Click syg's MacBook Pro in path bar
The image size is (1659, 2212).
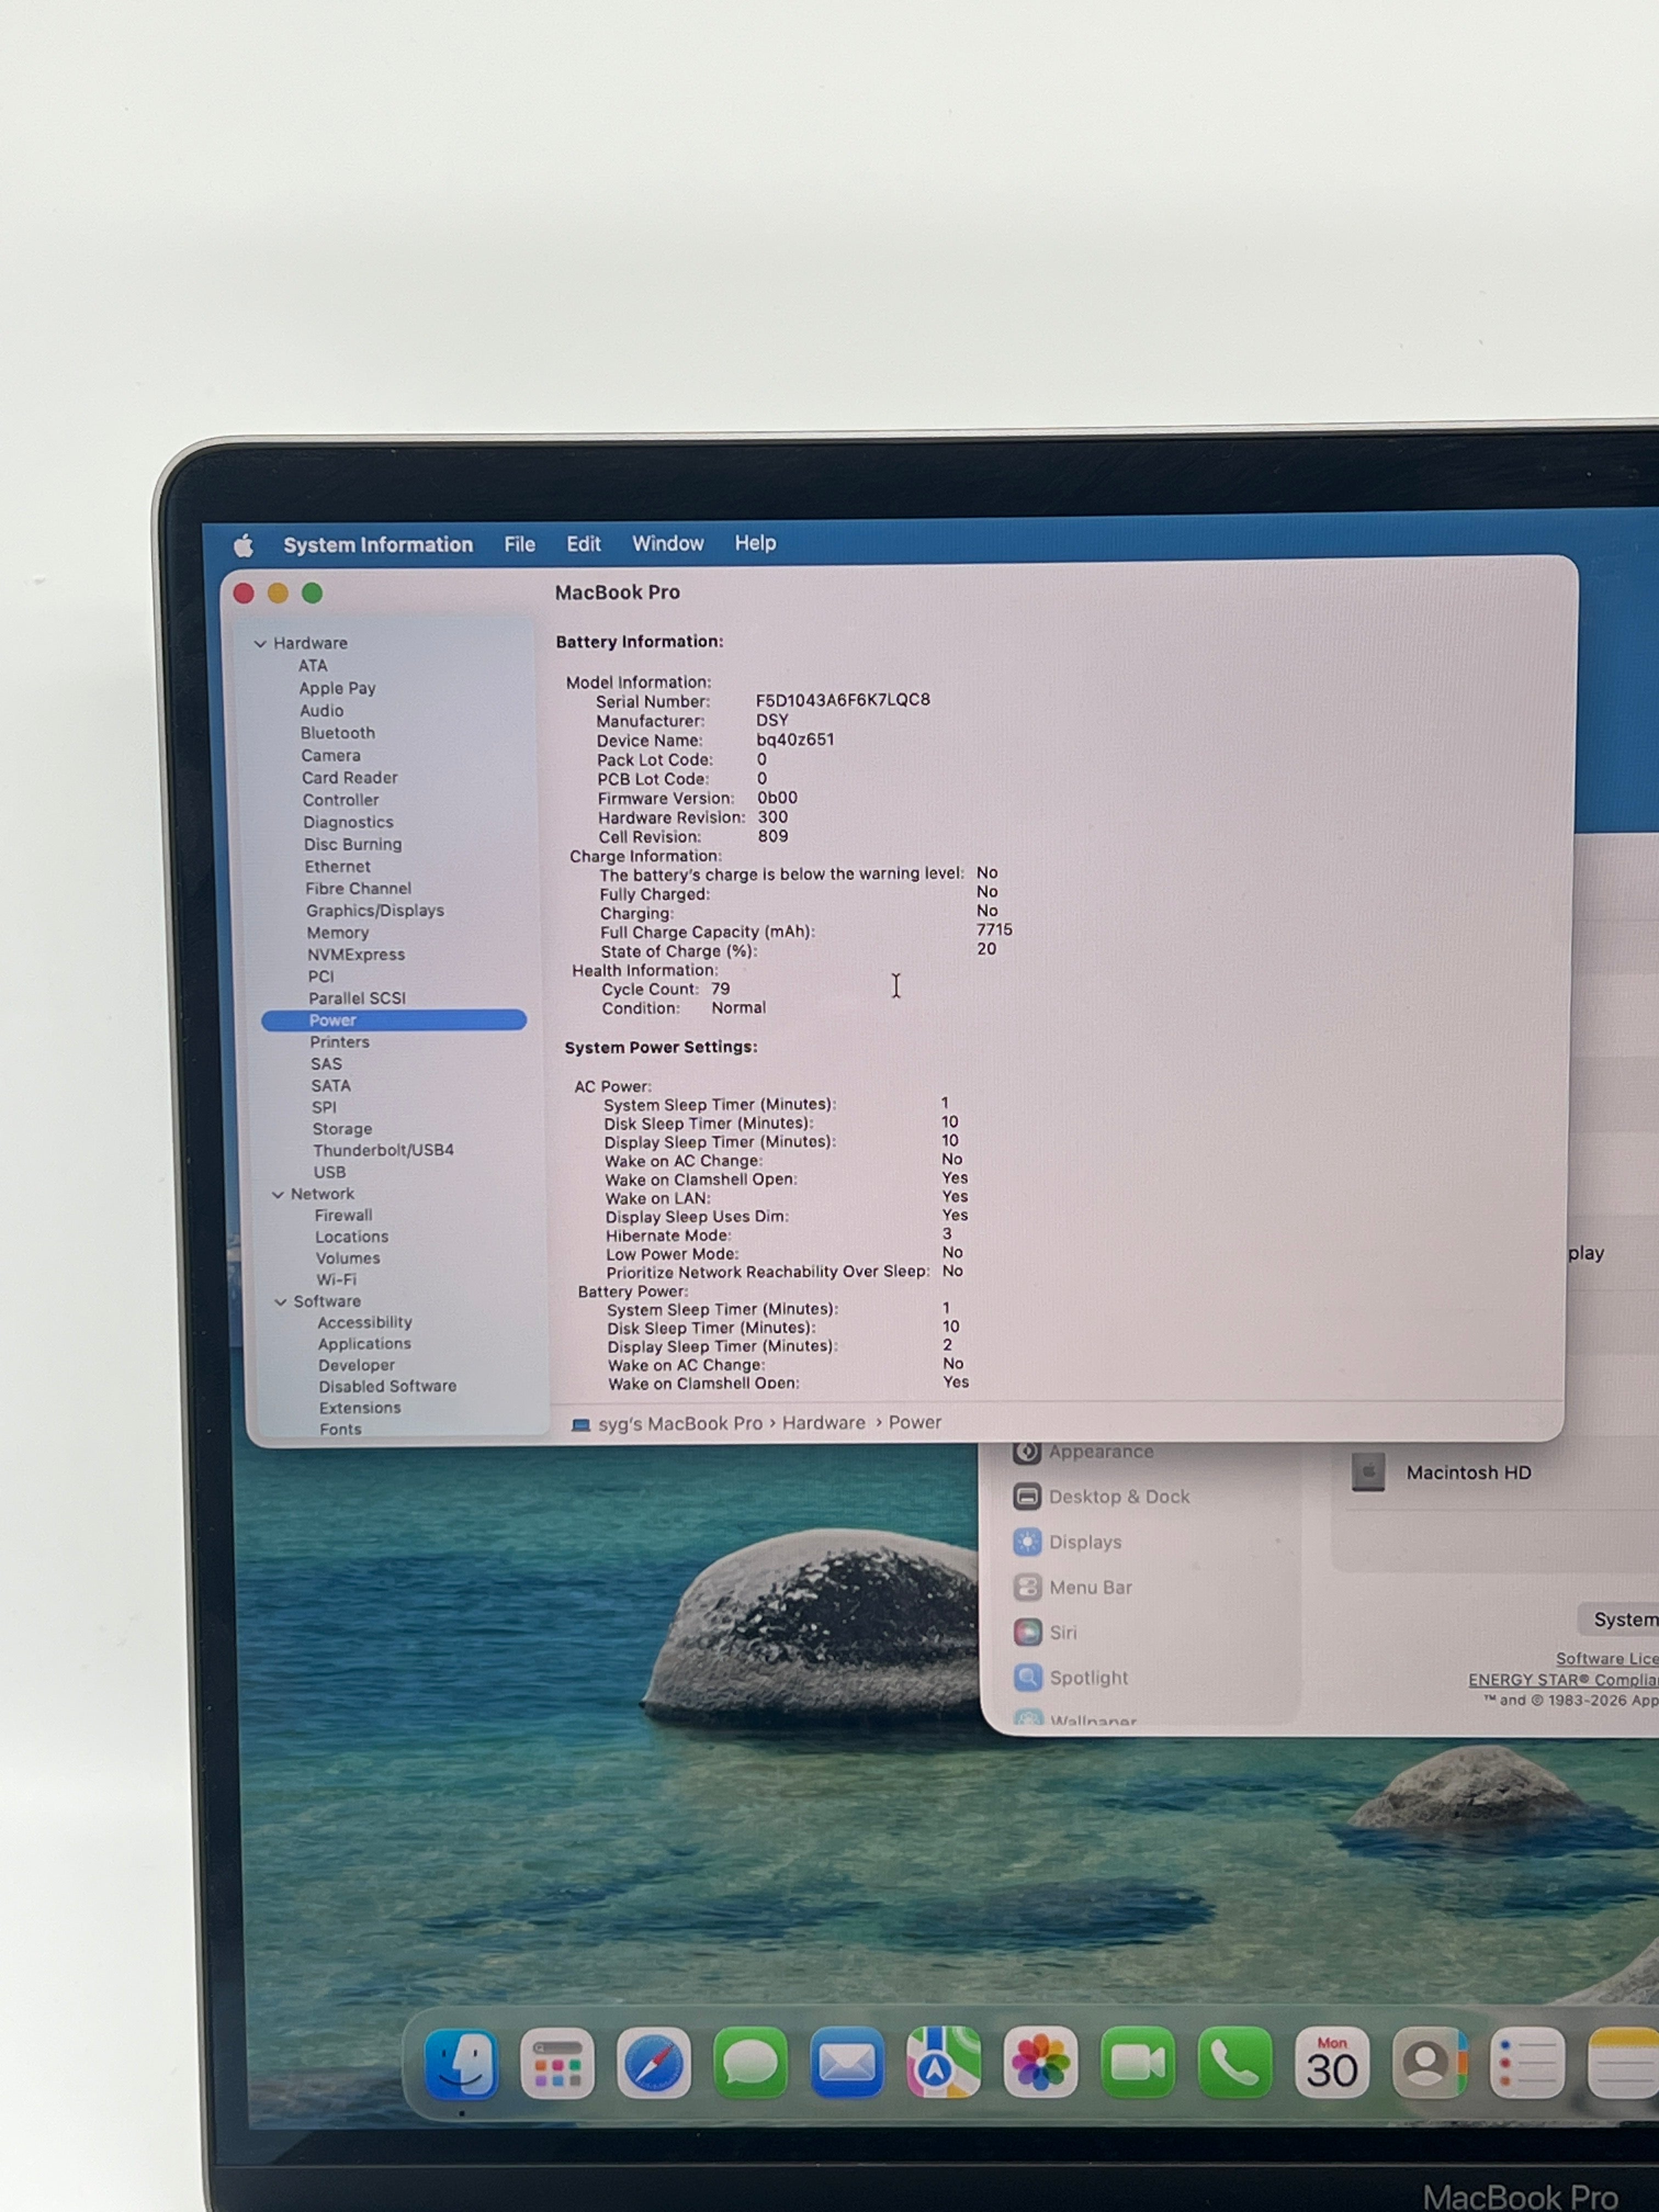pyautogui.click(x=680, y=1424)
